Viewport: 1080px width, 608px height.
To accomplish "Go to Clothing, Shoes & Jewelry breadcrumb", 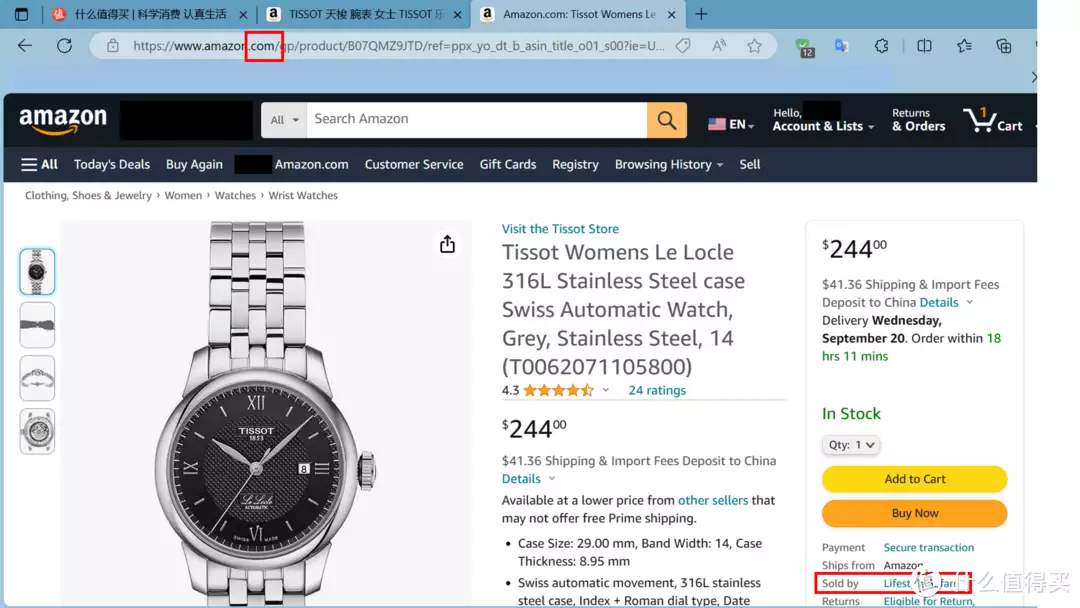I will (88, 196).
